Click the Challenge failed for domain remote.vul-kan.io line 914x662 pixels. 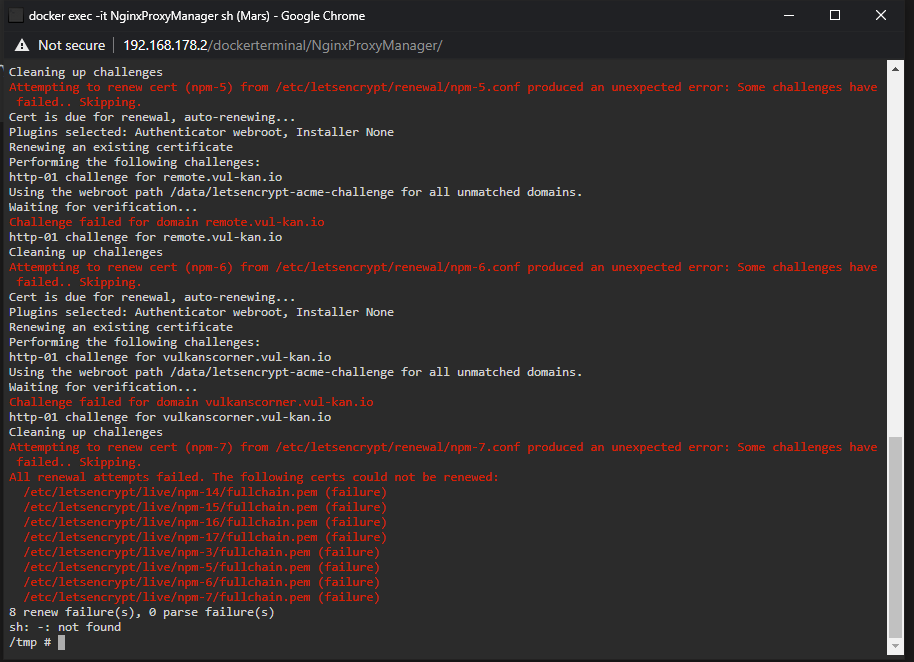point(167,222)
